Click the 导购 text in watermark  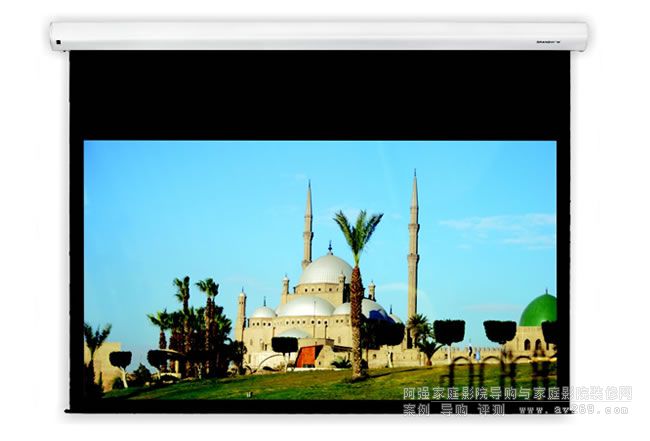(454, 409)
